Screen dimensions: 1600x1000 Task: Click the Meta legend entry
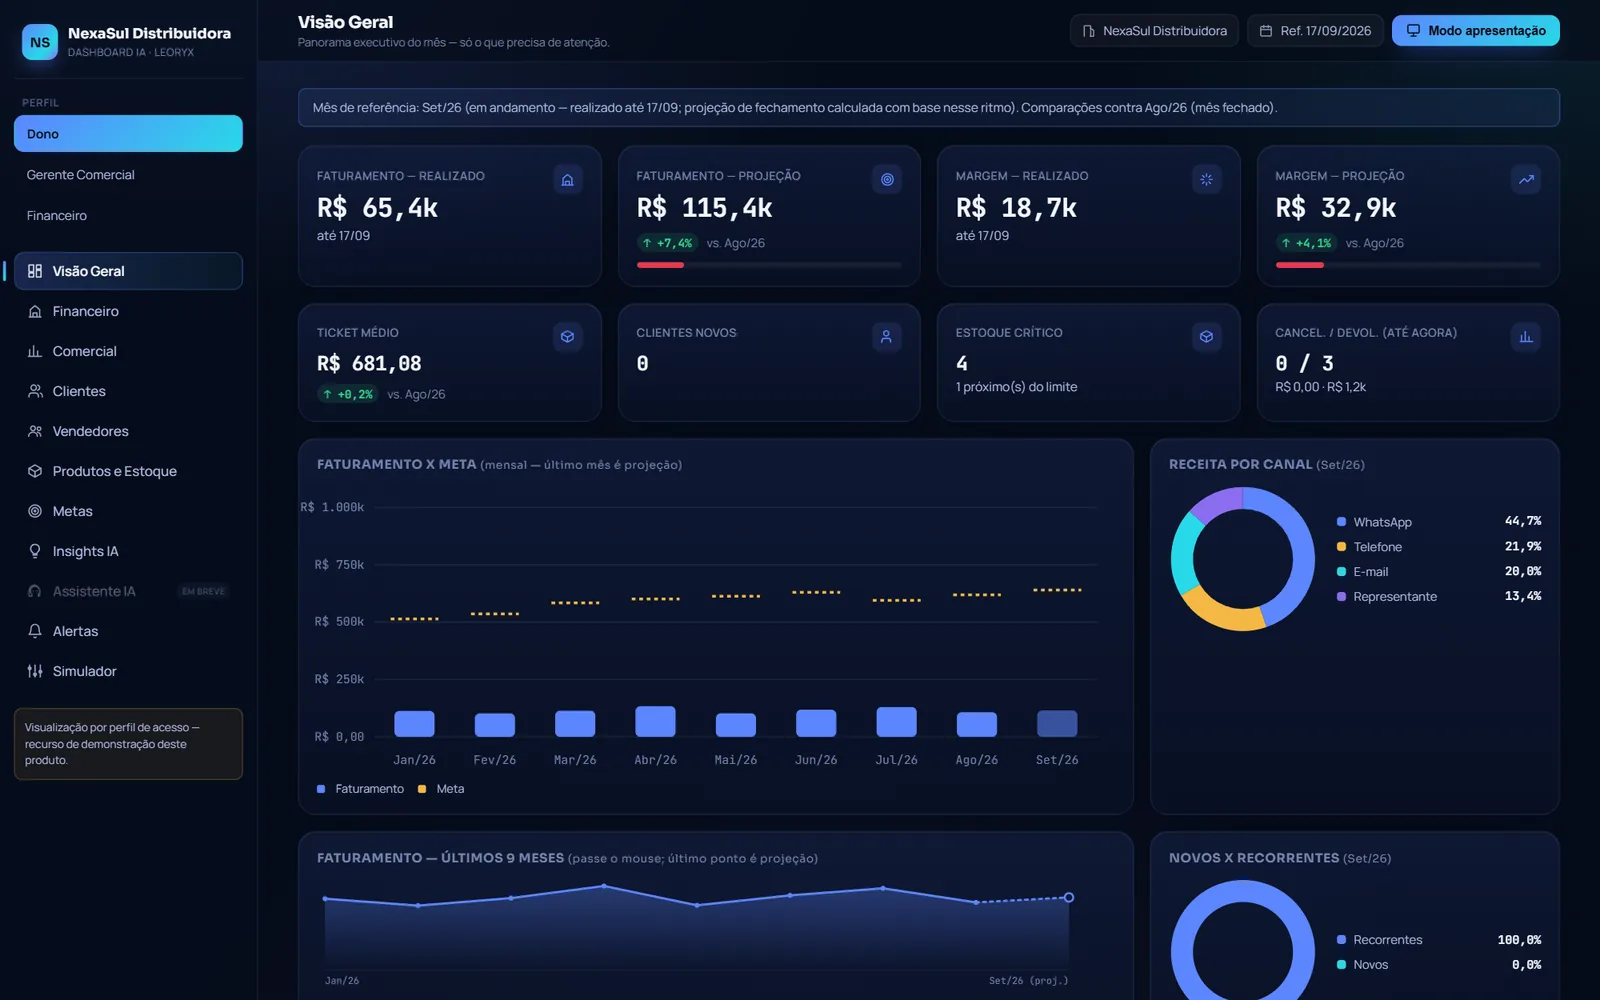coord(441,789)
